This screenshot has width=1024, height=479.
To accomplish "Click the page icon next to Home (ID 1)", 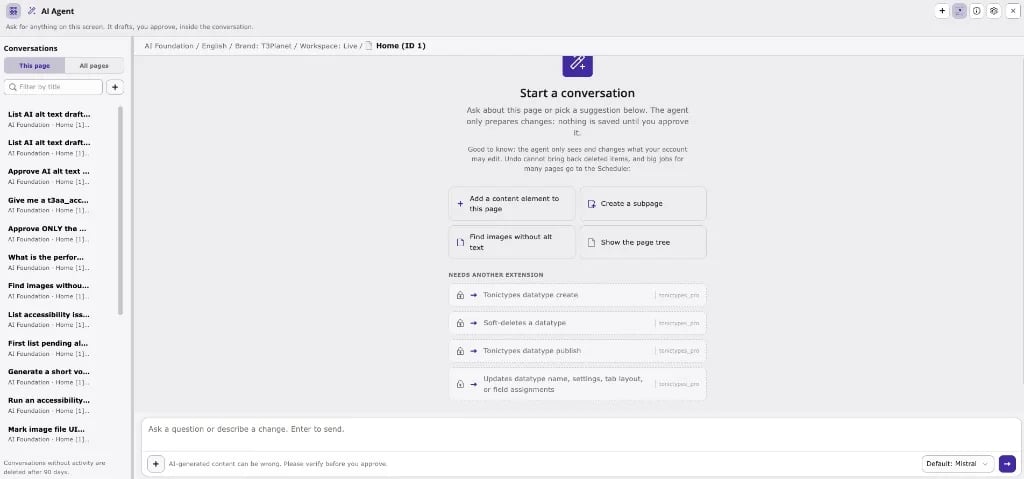I will 369,46.
